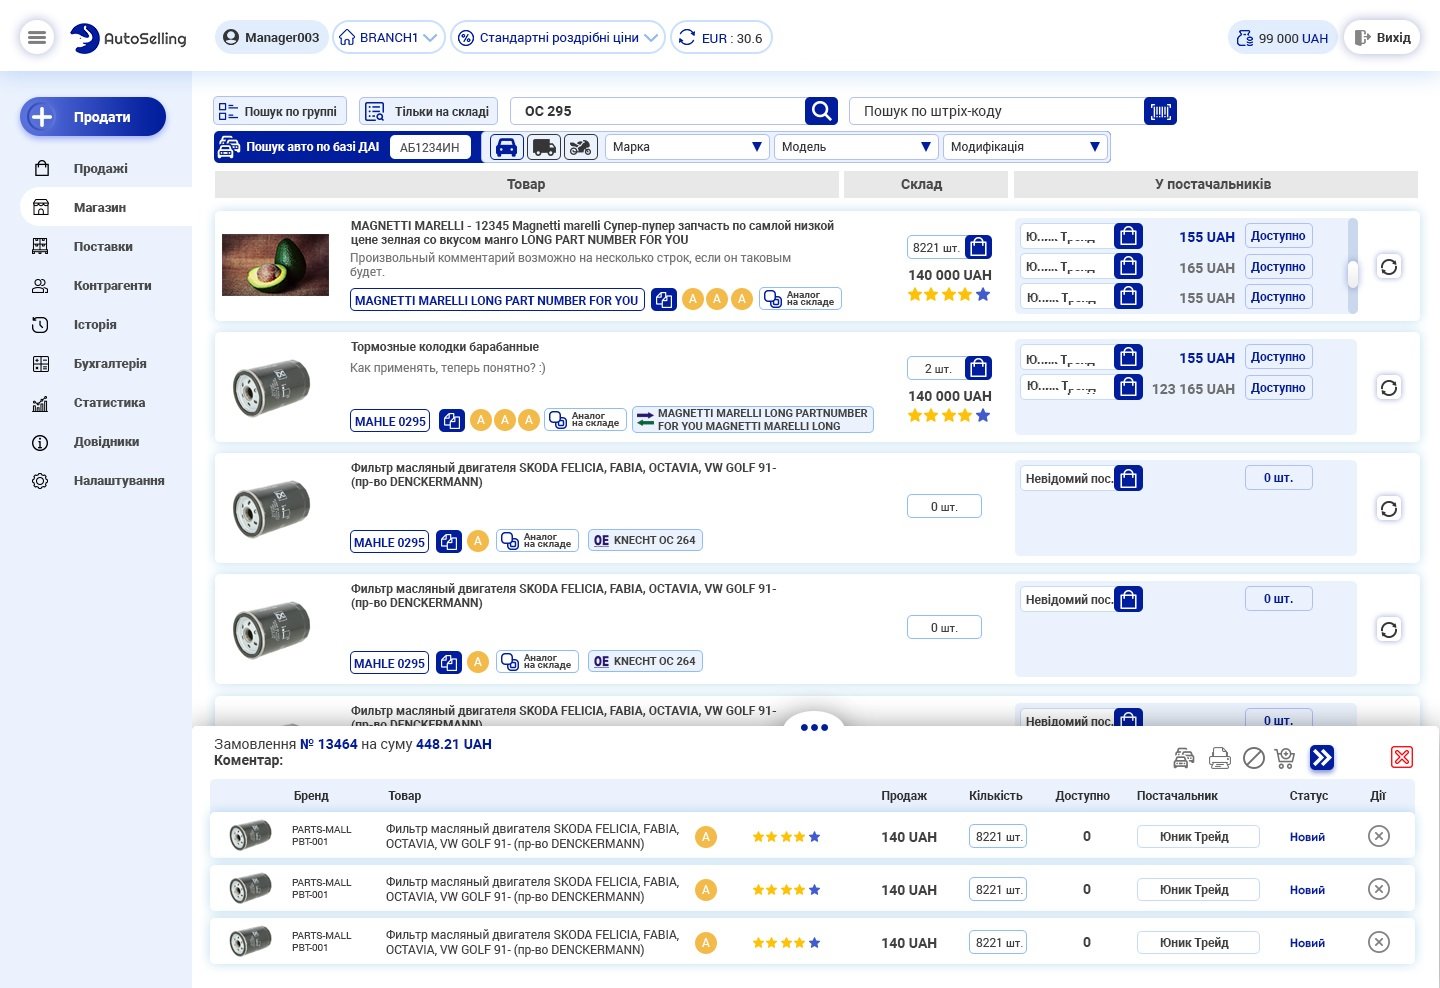This screenshot has width=1440, height=988.
Task: Open the Марка dropdown
Action: click(687, 147)
